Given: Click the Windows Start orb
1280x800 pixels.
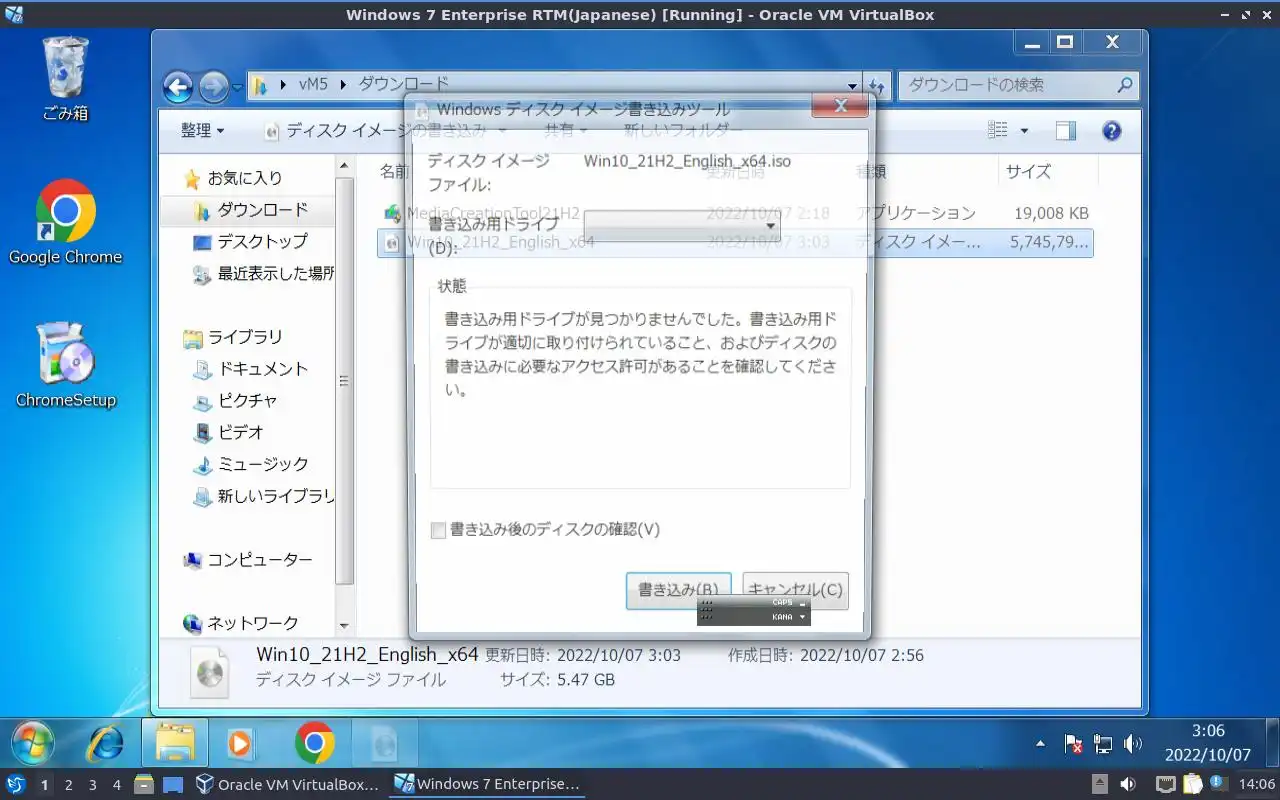Looking at the screenshot, I should [x=33, y=743].
